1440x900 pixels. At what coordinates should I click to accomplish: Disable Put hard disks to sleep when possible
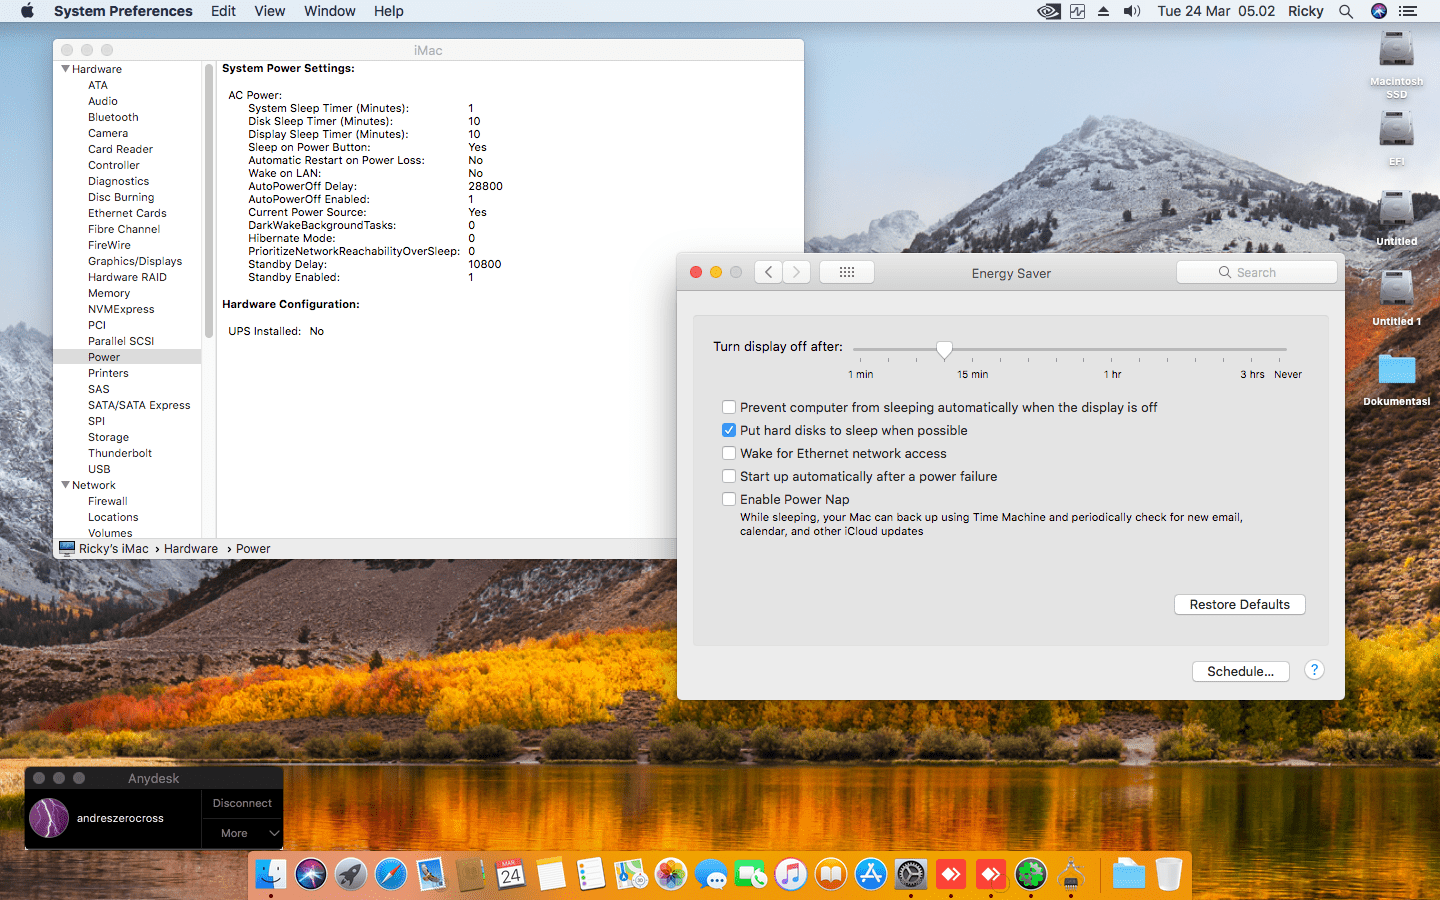point(729,430)
